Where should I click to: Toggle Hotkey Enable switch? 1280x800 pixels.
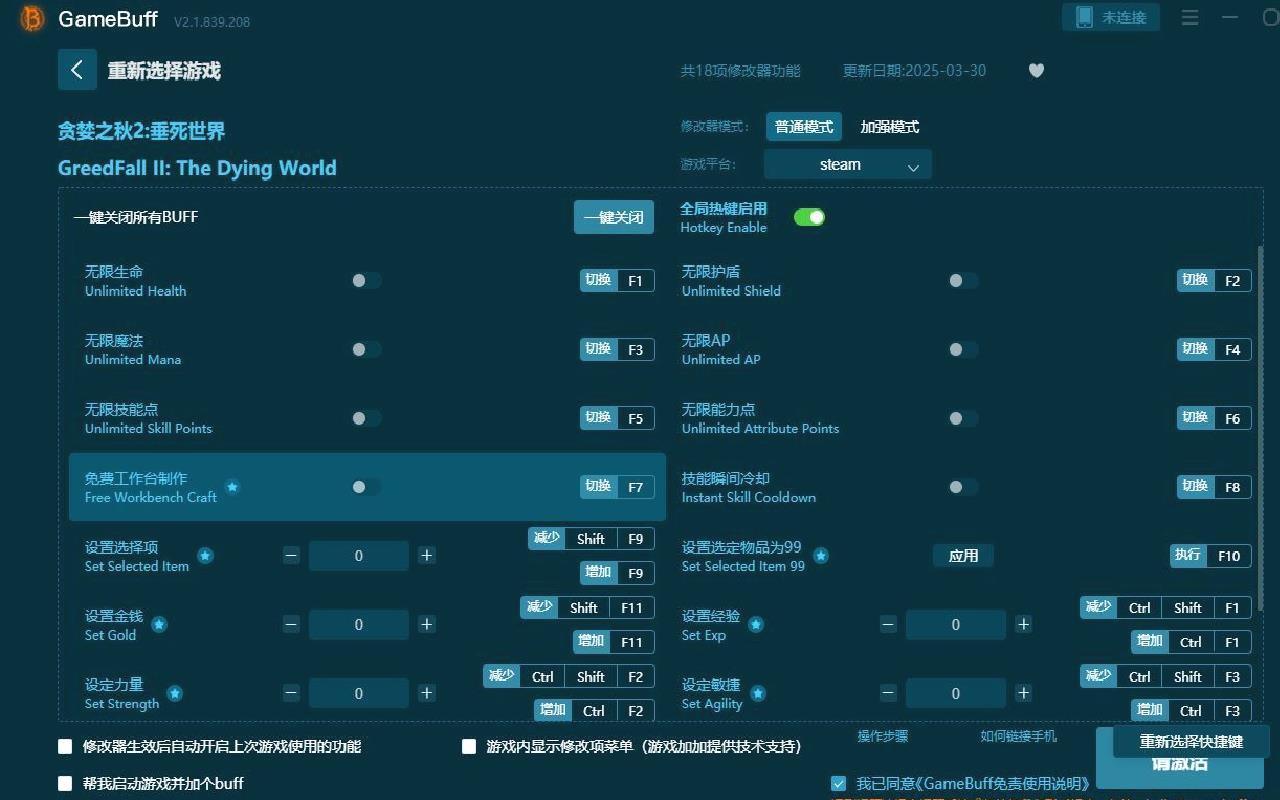809,217
